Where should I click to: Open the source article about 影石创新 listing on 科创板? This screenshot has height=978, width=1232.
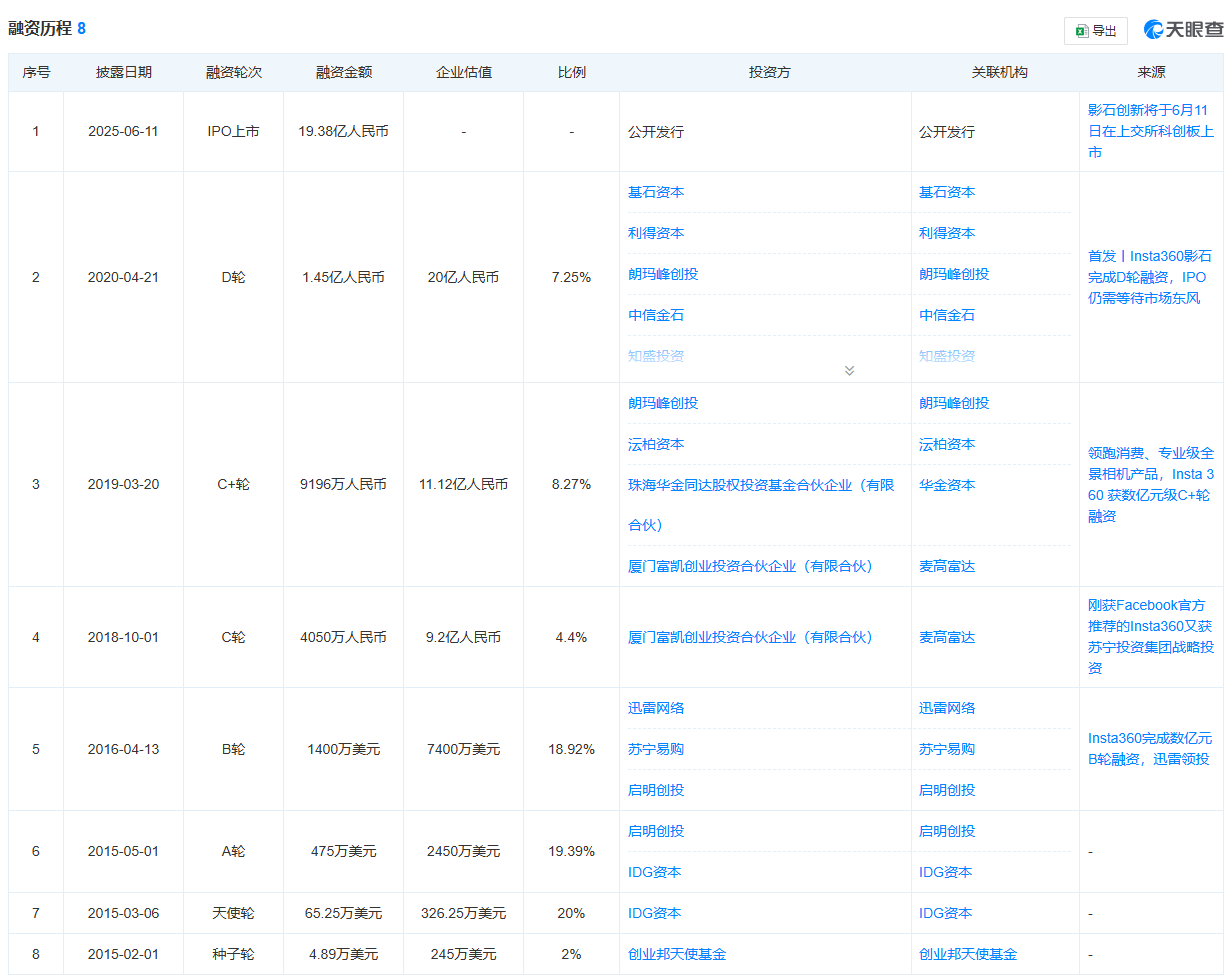pyautogui.click(x=1149, y=131)
